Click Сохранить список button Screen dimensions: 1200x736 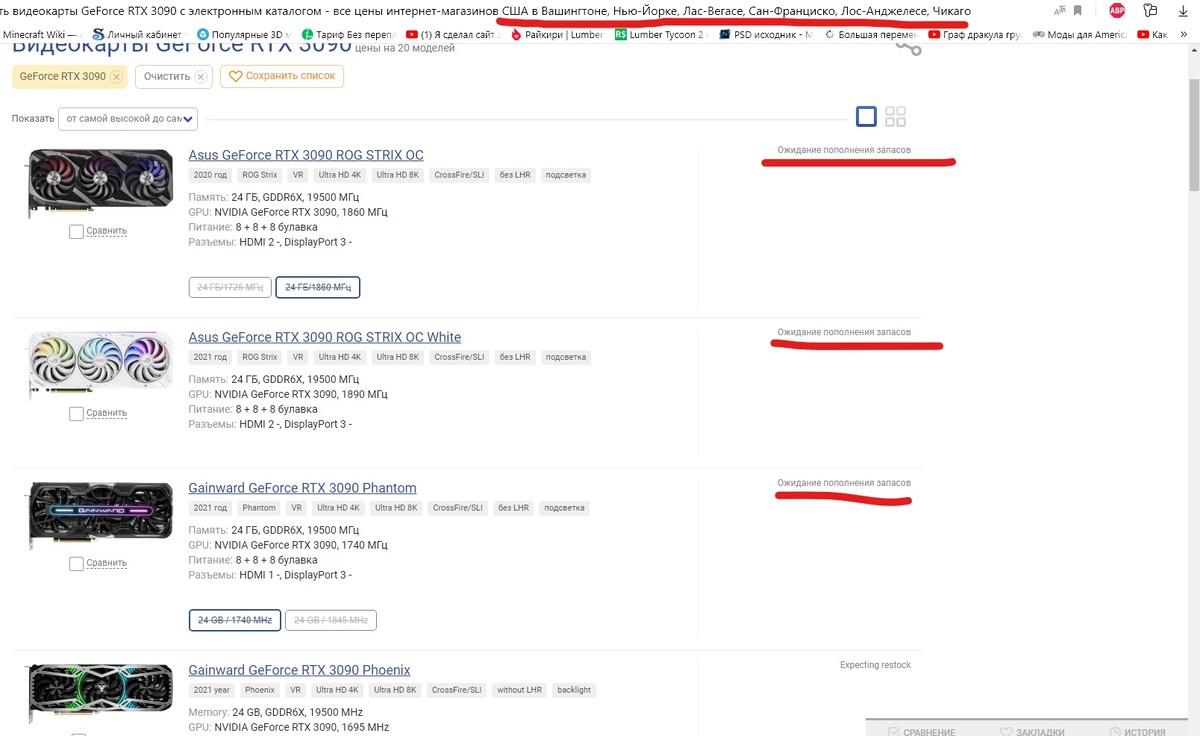coord(282,77)
